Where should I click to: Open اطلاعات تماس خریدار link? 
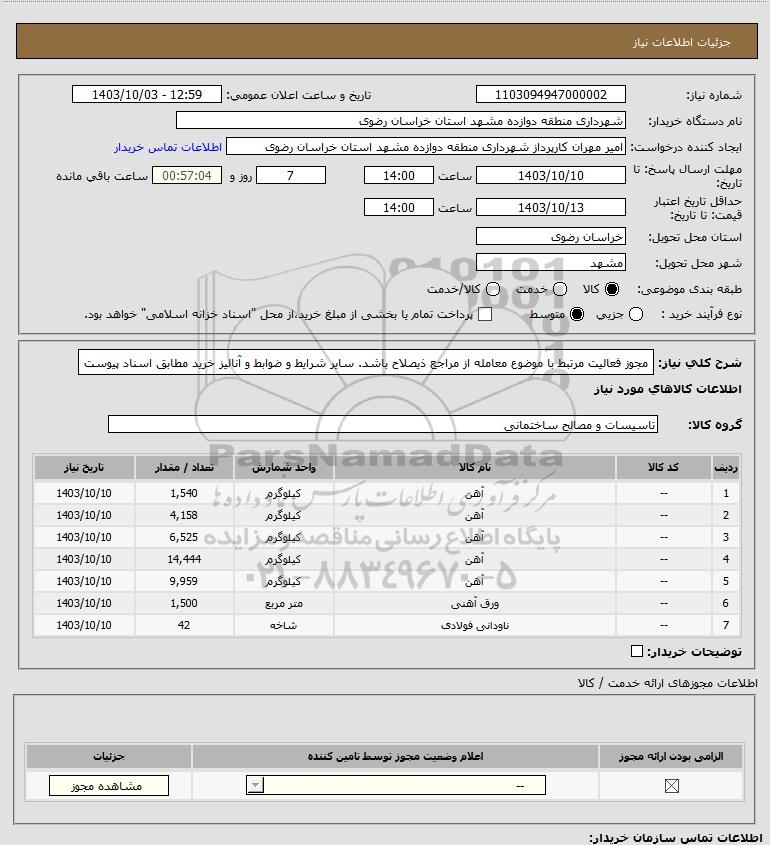pos(168,147)
